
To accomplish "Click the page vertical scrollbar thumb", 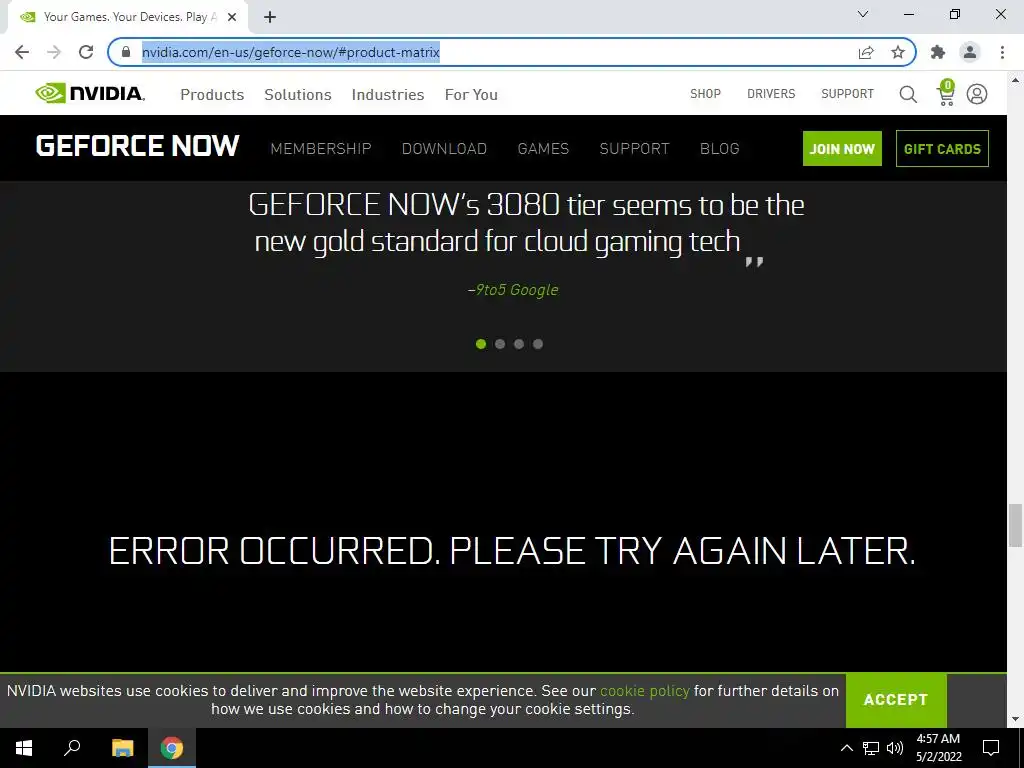I will [x=1015, y=525].
